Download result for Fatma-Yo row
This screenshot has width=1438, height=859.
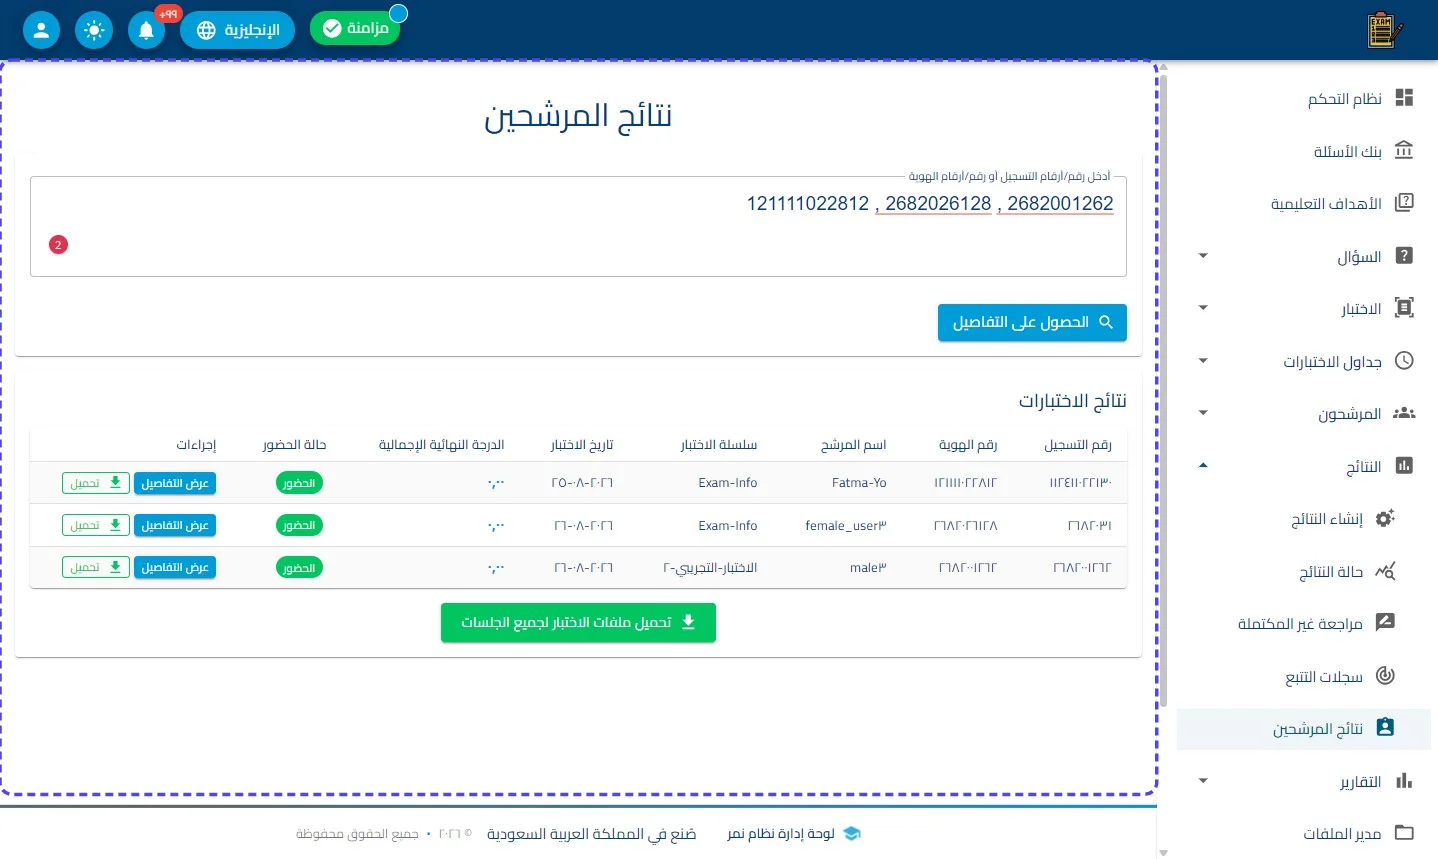pyautogui.click(x=96, y=483)
